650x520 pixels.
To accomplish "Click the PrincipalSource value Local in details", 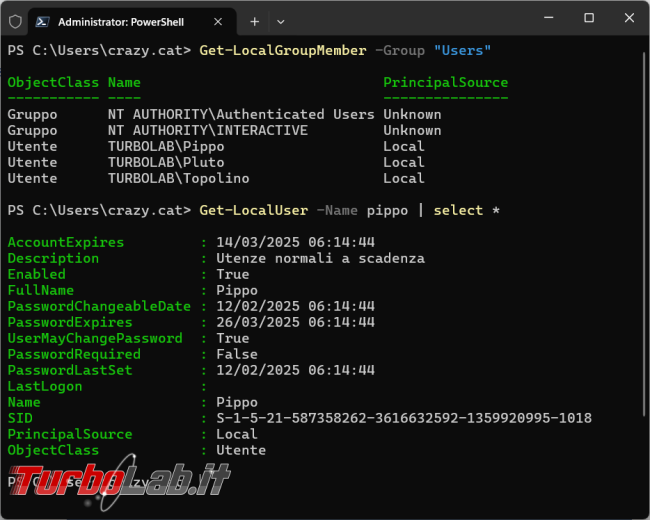I will tap(237, 434).
